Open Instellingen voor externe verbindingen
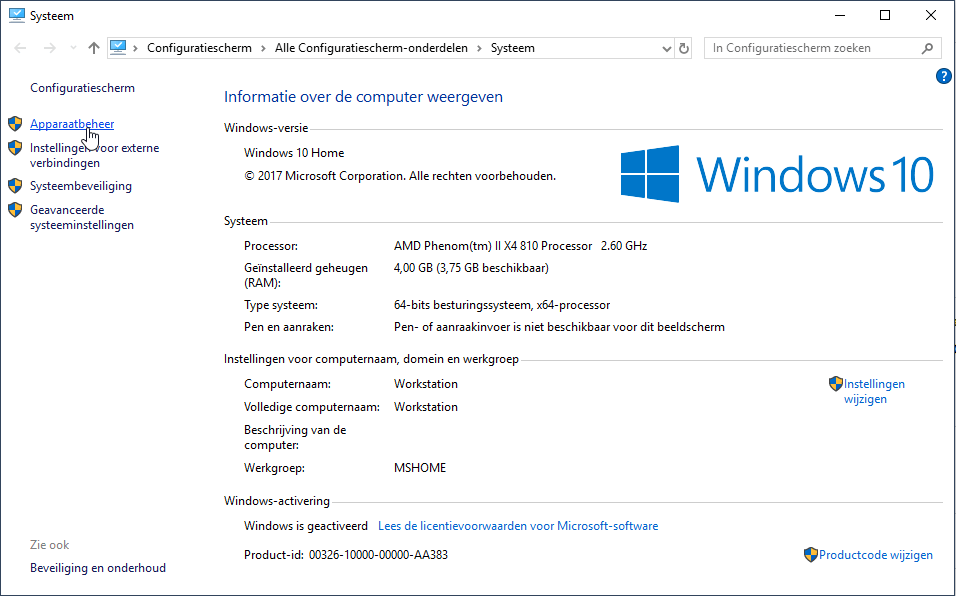Screen dimensions: 956x596 (x=94, y=155)
